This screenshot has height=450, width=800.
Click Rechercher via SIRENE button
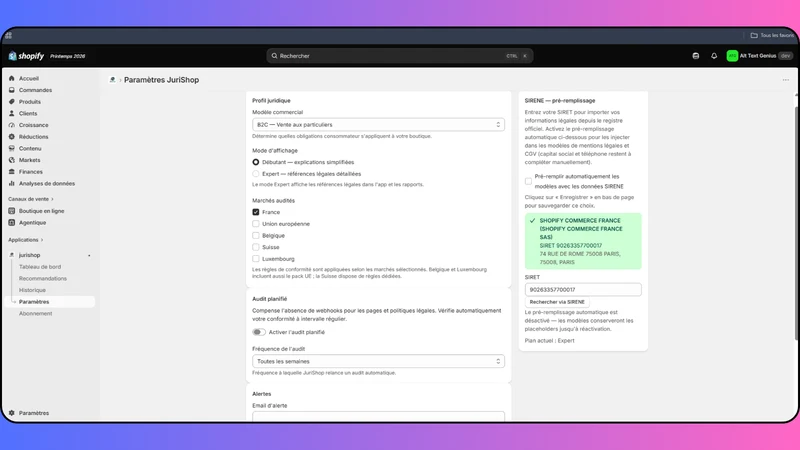tap(557, 302)
